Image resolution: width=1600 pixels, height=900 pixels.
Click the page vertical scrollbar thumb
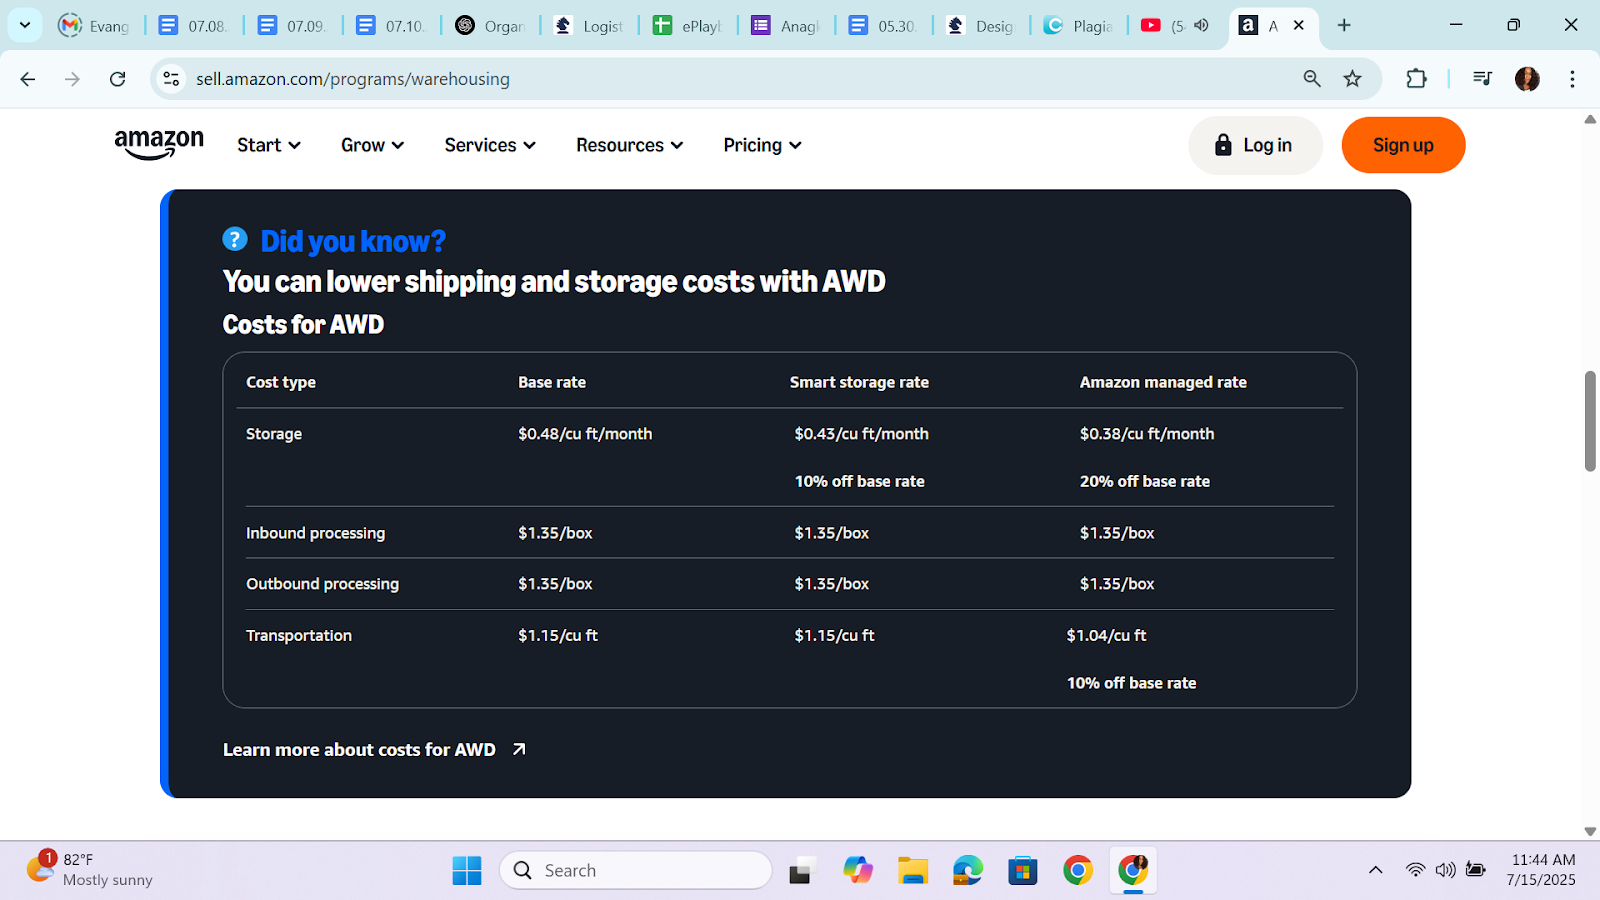[x=1590, y=421]
